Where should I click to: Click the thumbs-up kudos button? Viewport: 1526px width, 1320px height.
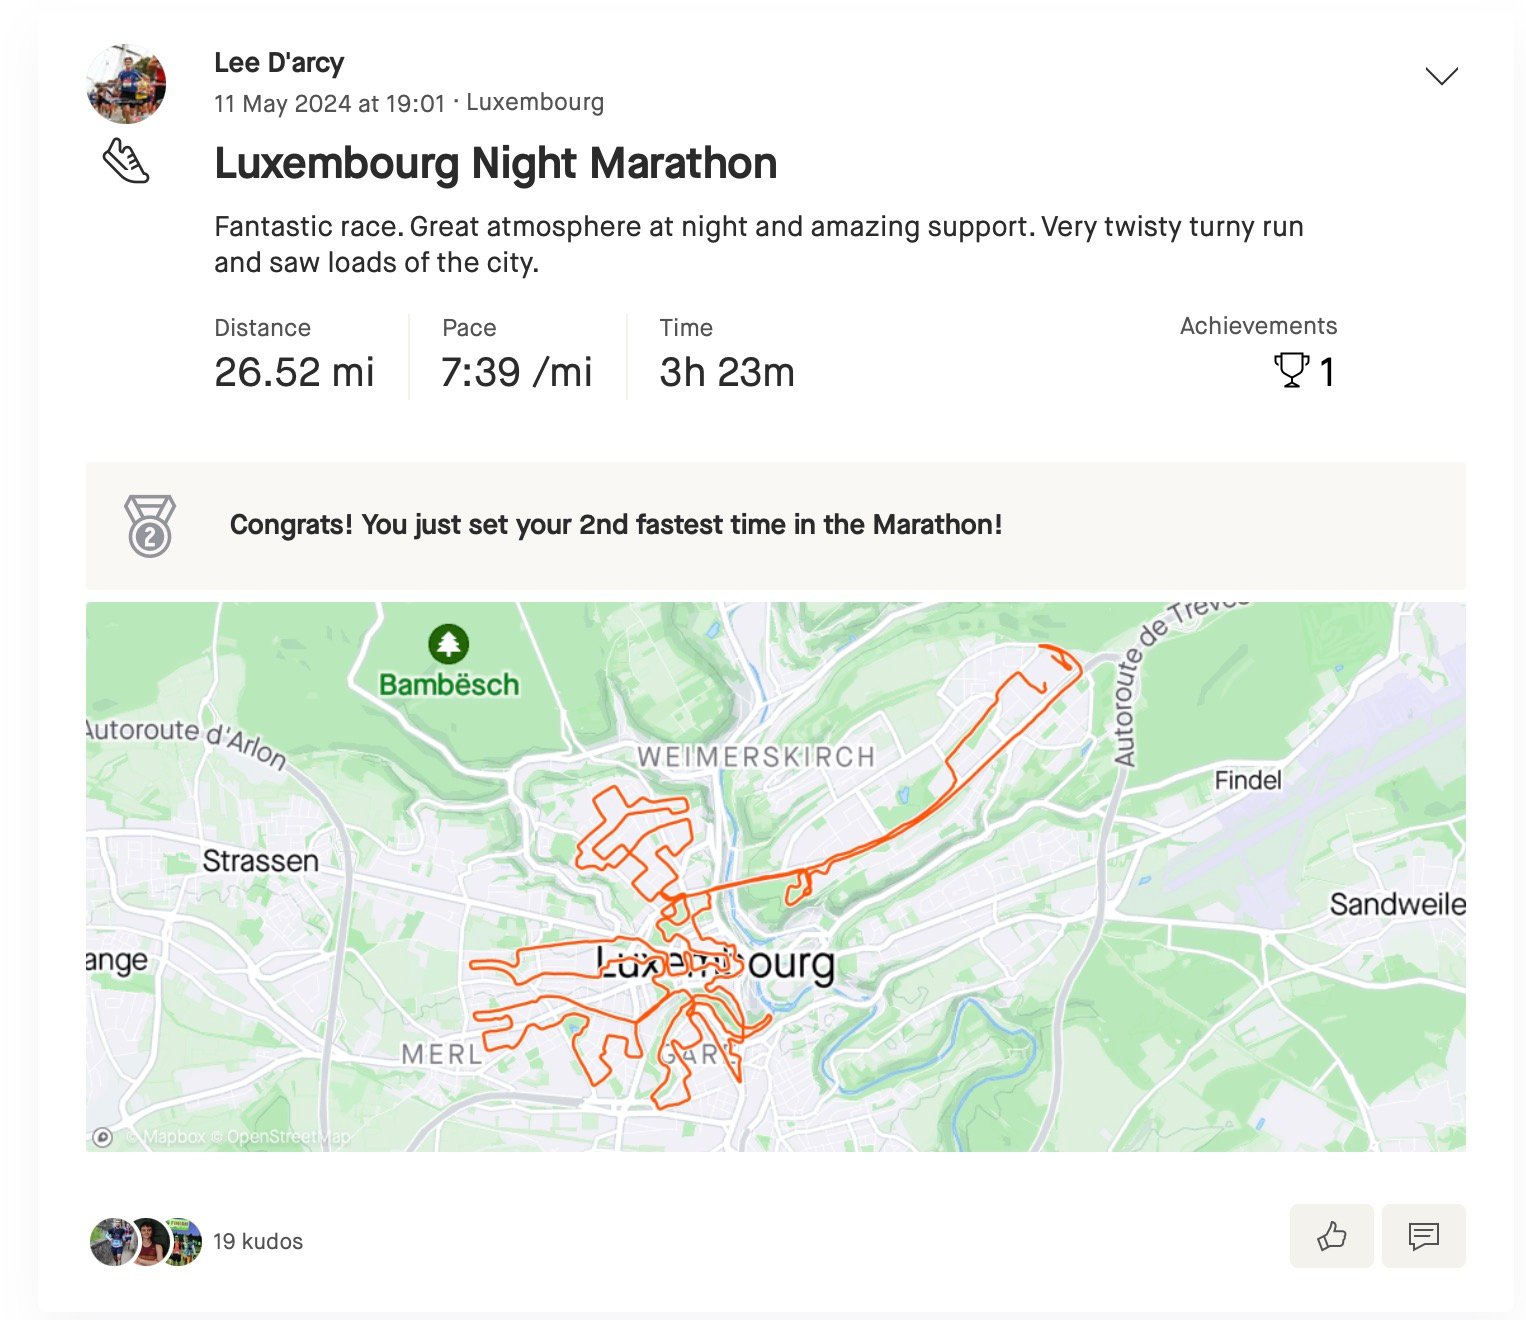click(x=1331, y=1236)
